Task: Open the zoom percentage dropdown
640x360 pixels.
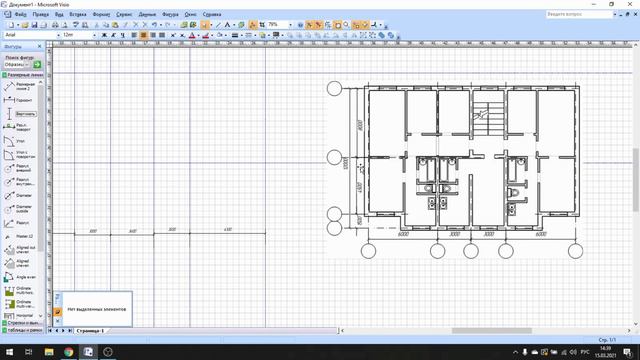Action: pyautogui.click(x=290, y=25)
